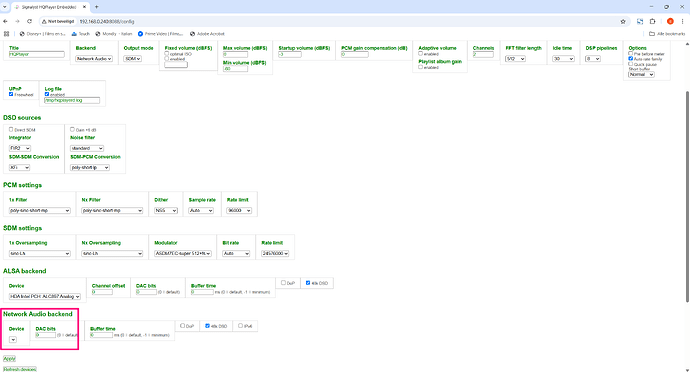This screenshot has height=372, width=690.
Task: Open the apps grid in bookmarks bar
Action: click(x=6, y=33)
